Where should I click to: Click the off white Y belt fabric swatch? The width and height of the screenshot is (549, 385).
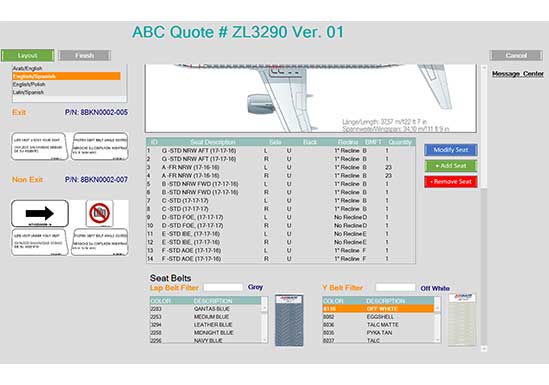tap(462, 320)
